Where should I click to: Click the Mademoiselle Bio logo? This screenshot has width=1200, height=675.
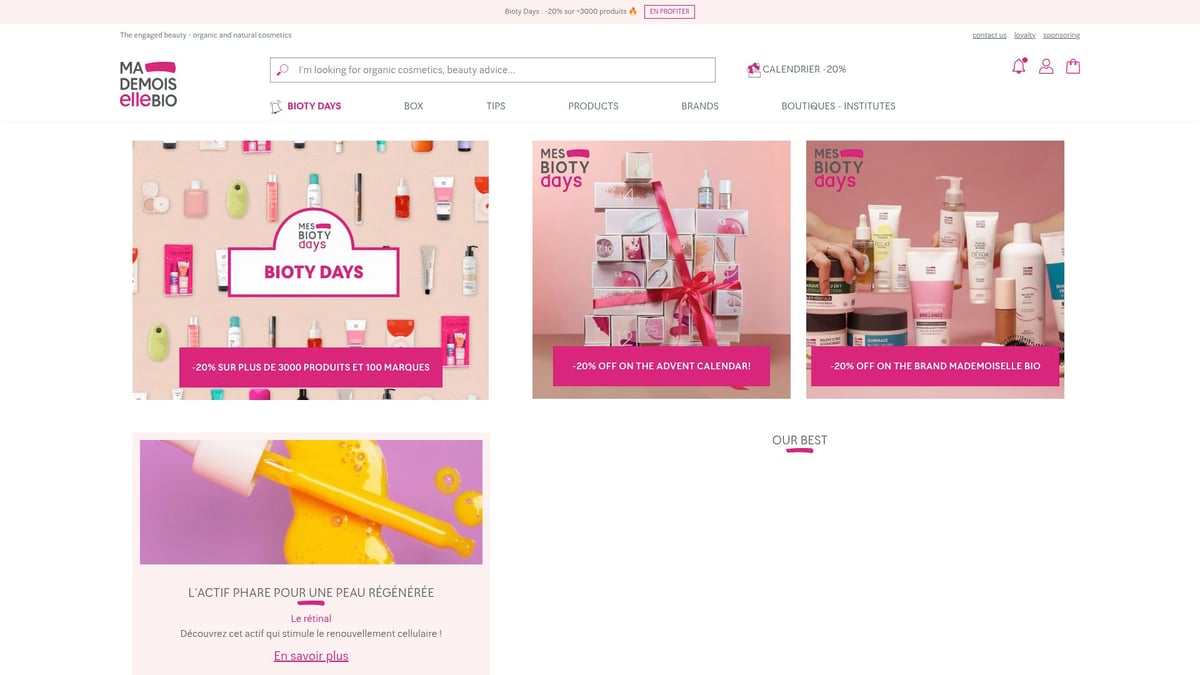click(147, 83)
